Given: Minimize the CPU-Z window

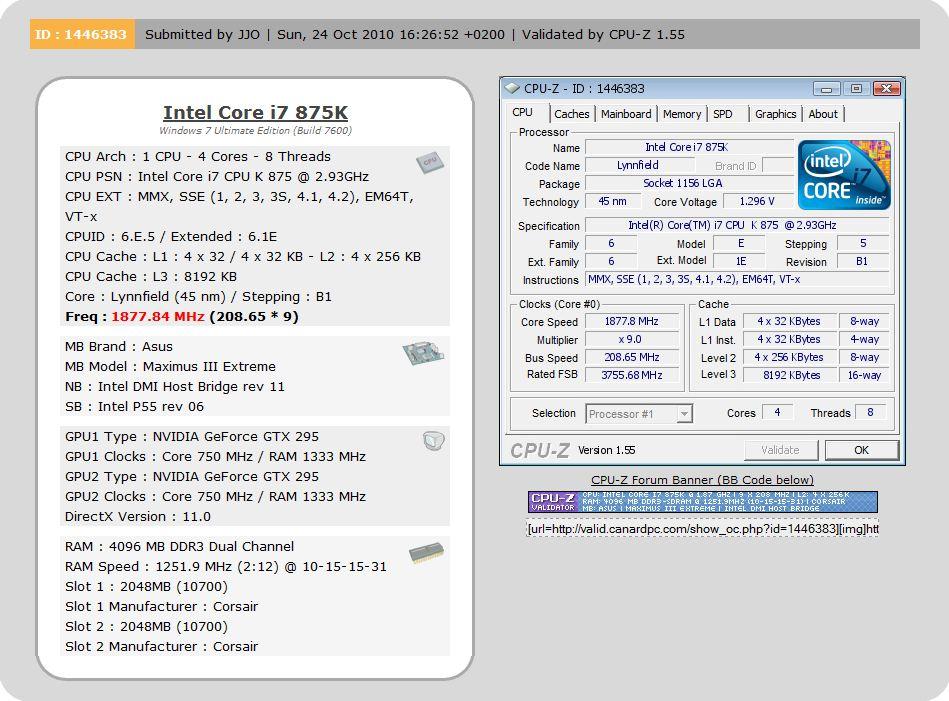Looking at the screenshot, I should (826, 89).
